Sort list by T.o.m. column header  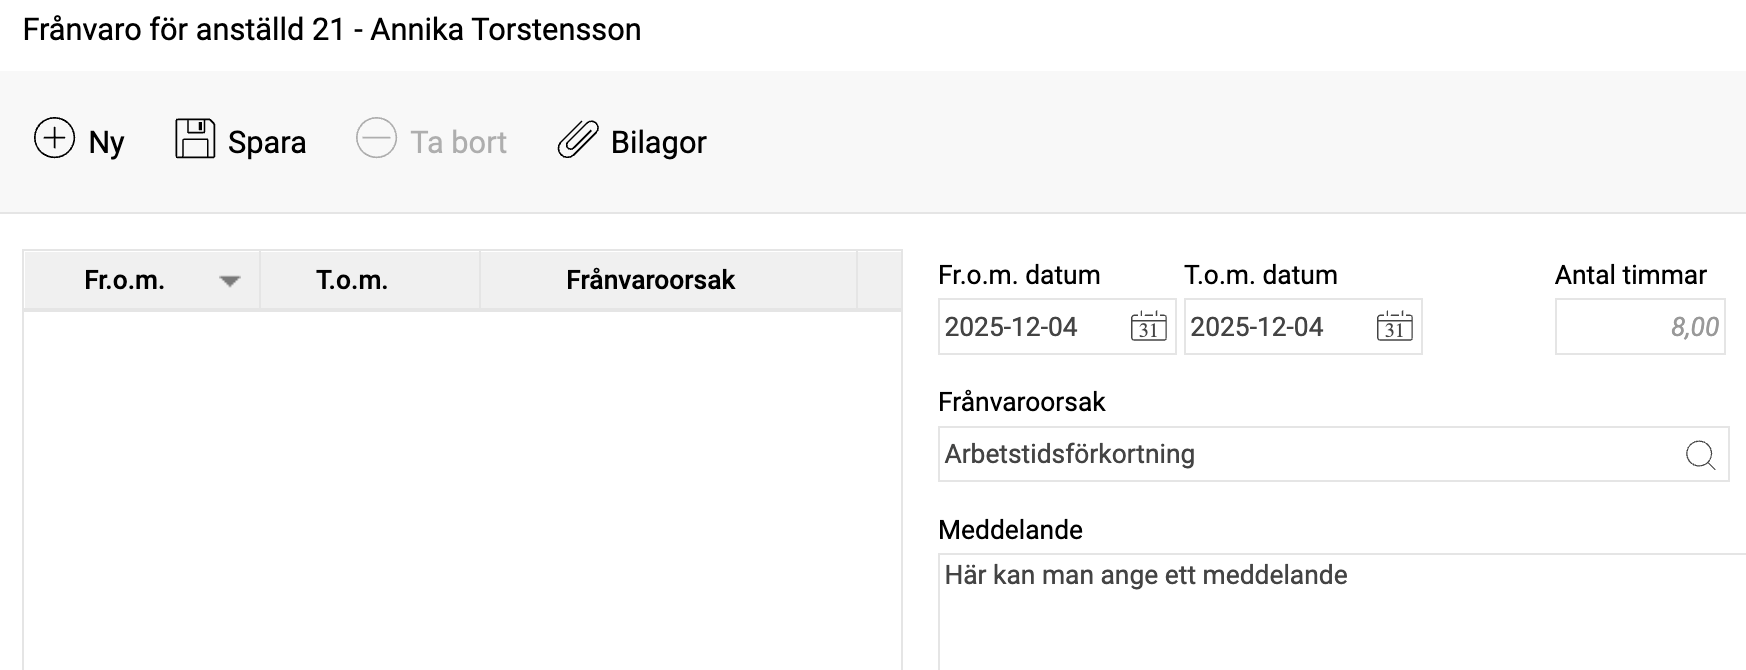352,281
